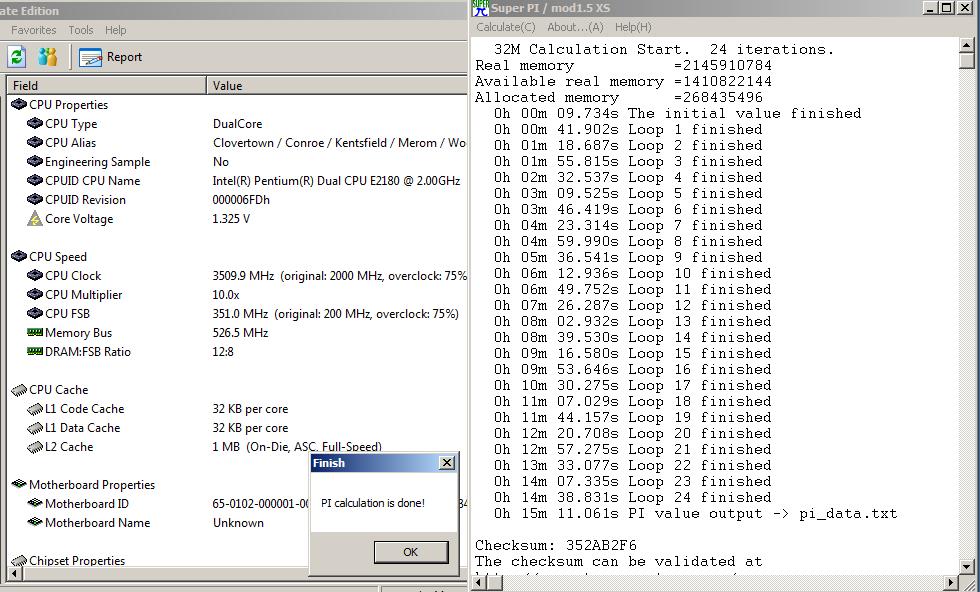The image size is (980, 592).
Task: Click the Field column header
Action: (x=106, y=86)
